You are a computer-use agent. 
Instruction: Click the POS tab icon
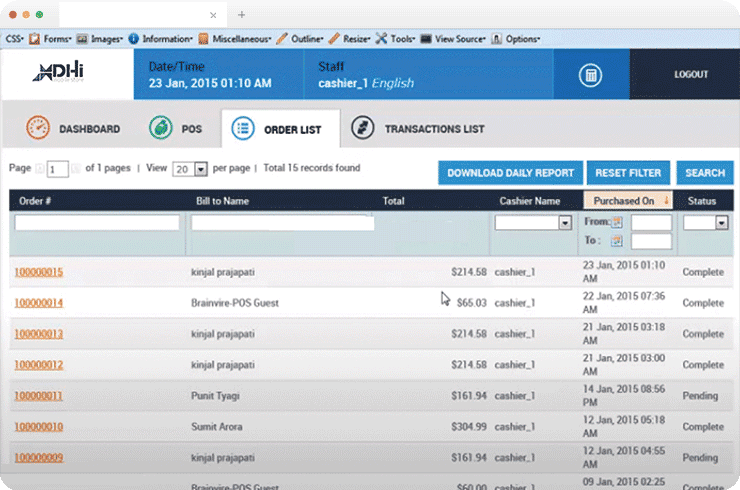click(x=158, y=129)
